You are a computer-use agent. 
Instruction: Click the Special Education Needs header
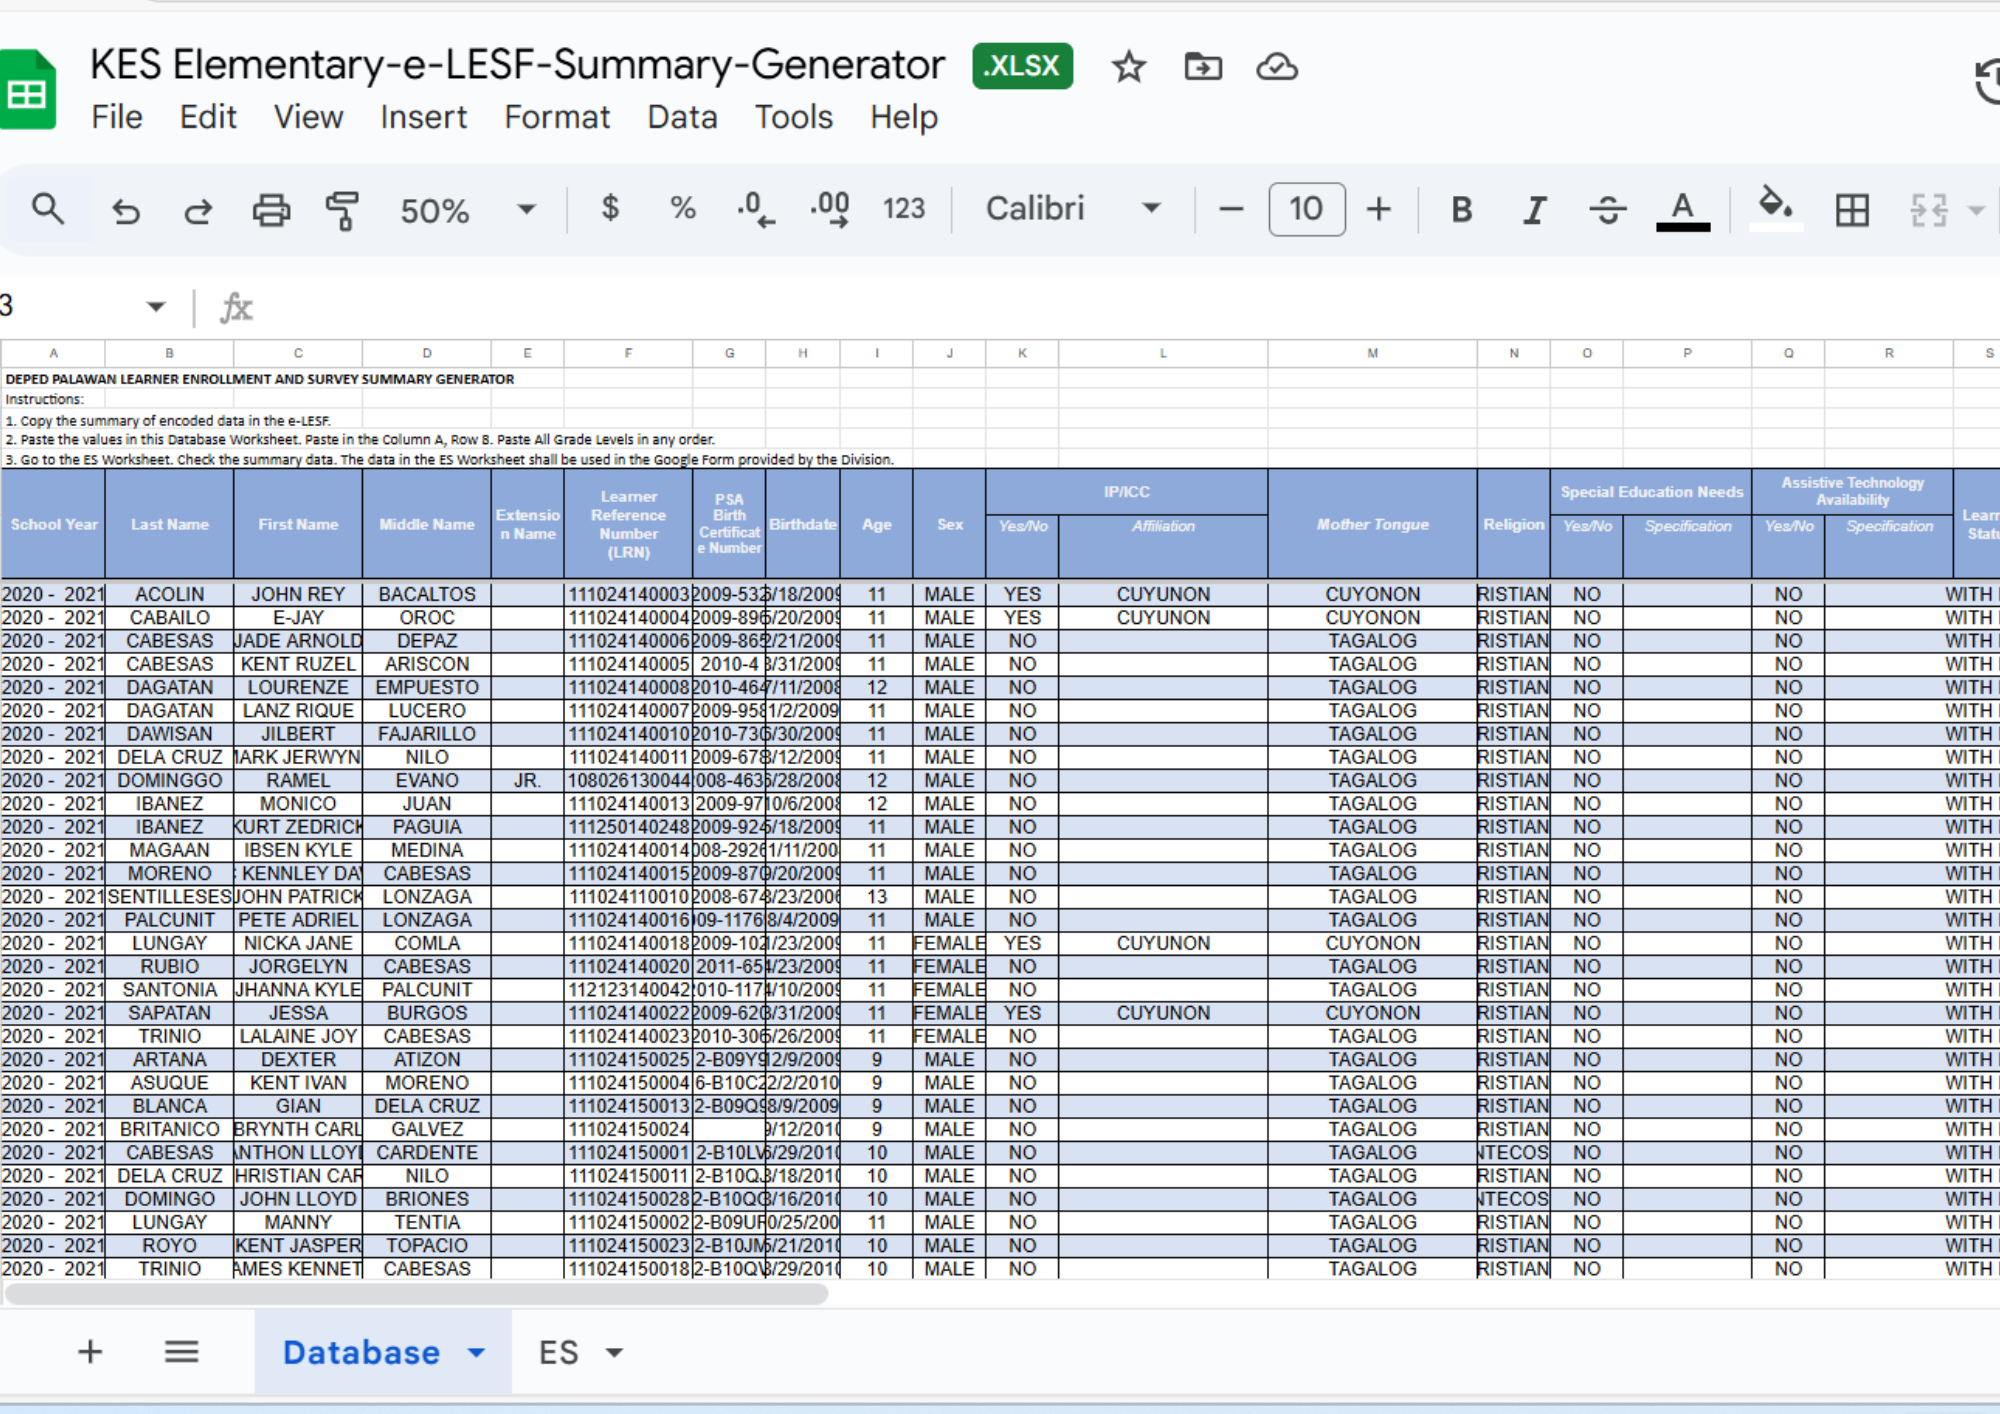point(1651,492)
